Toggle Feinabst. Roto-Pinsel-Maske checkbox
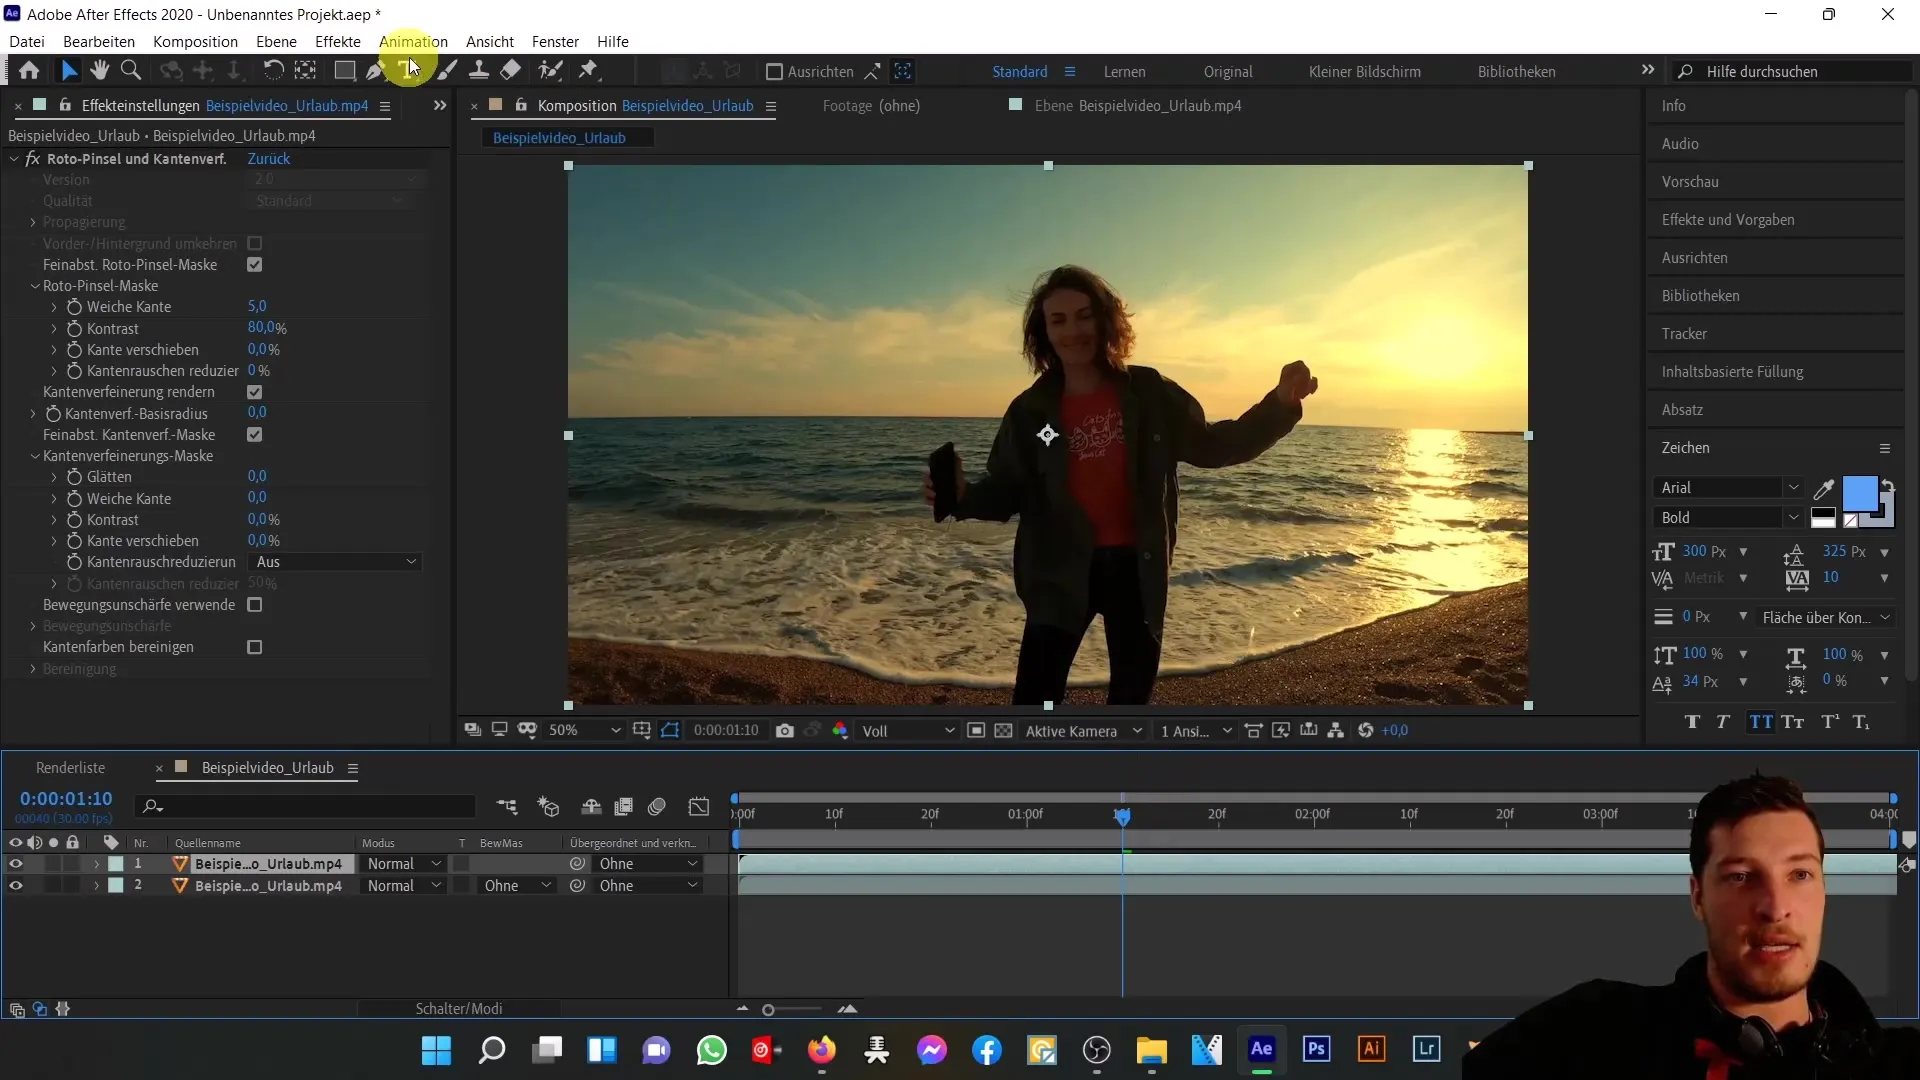The height and width of the screenshot is (1080, 1920). 255,265
